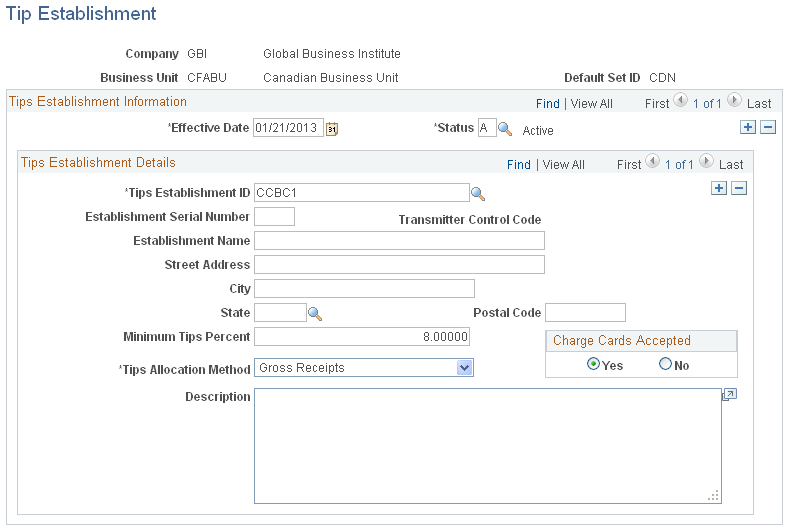The height and width of the screenshot is (530, 787).
Task: Grab the Description resize handle
Action: click(714, 496)
